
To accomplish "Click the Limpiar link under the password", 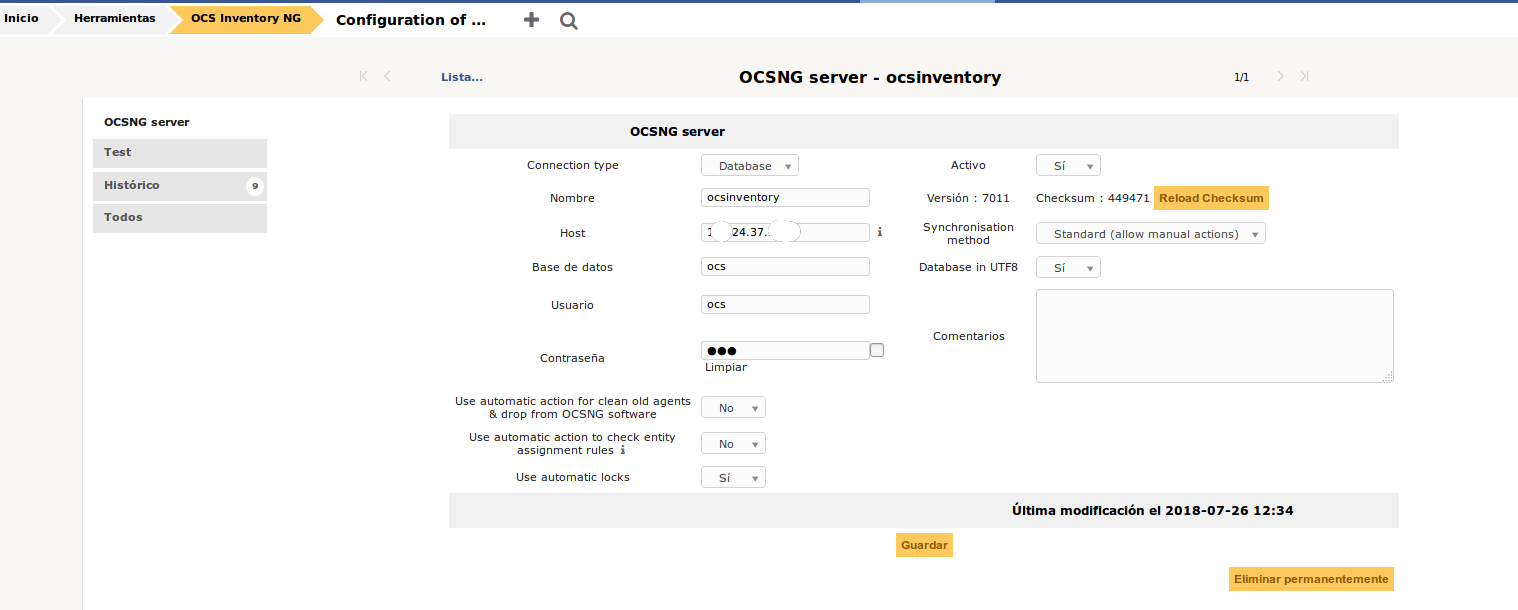I will [725, 367].
